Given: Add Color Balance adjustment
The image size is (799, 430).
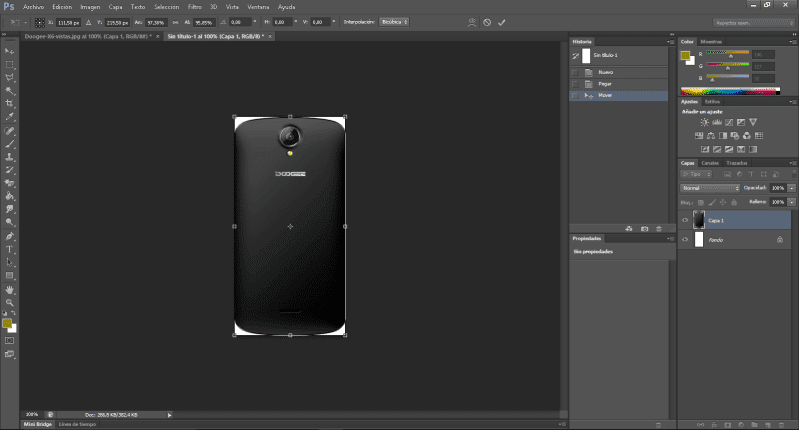Looking at the screenshot, I should pos(711,136).
